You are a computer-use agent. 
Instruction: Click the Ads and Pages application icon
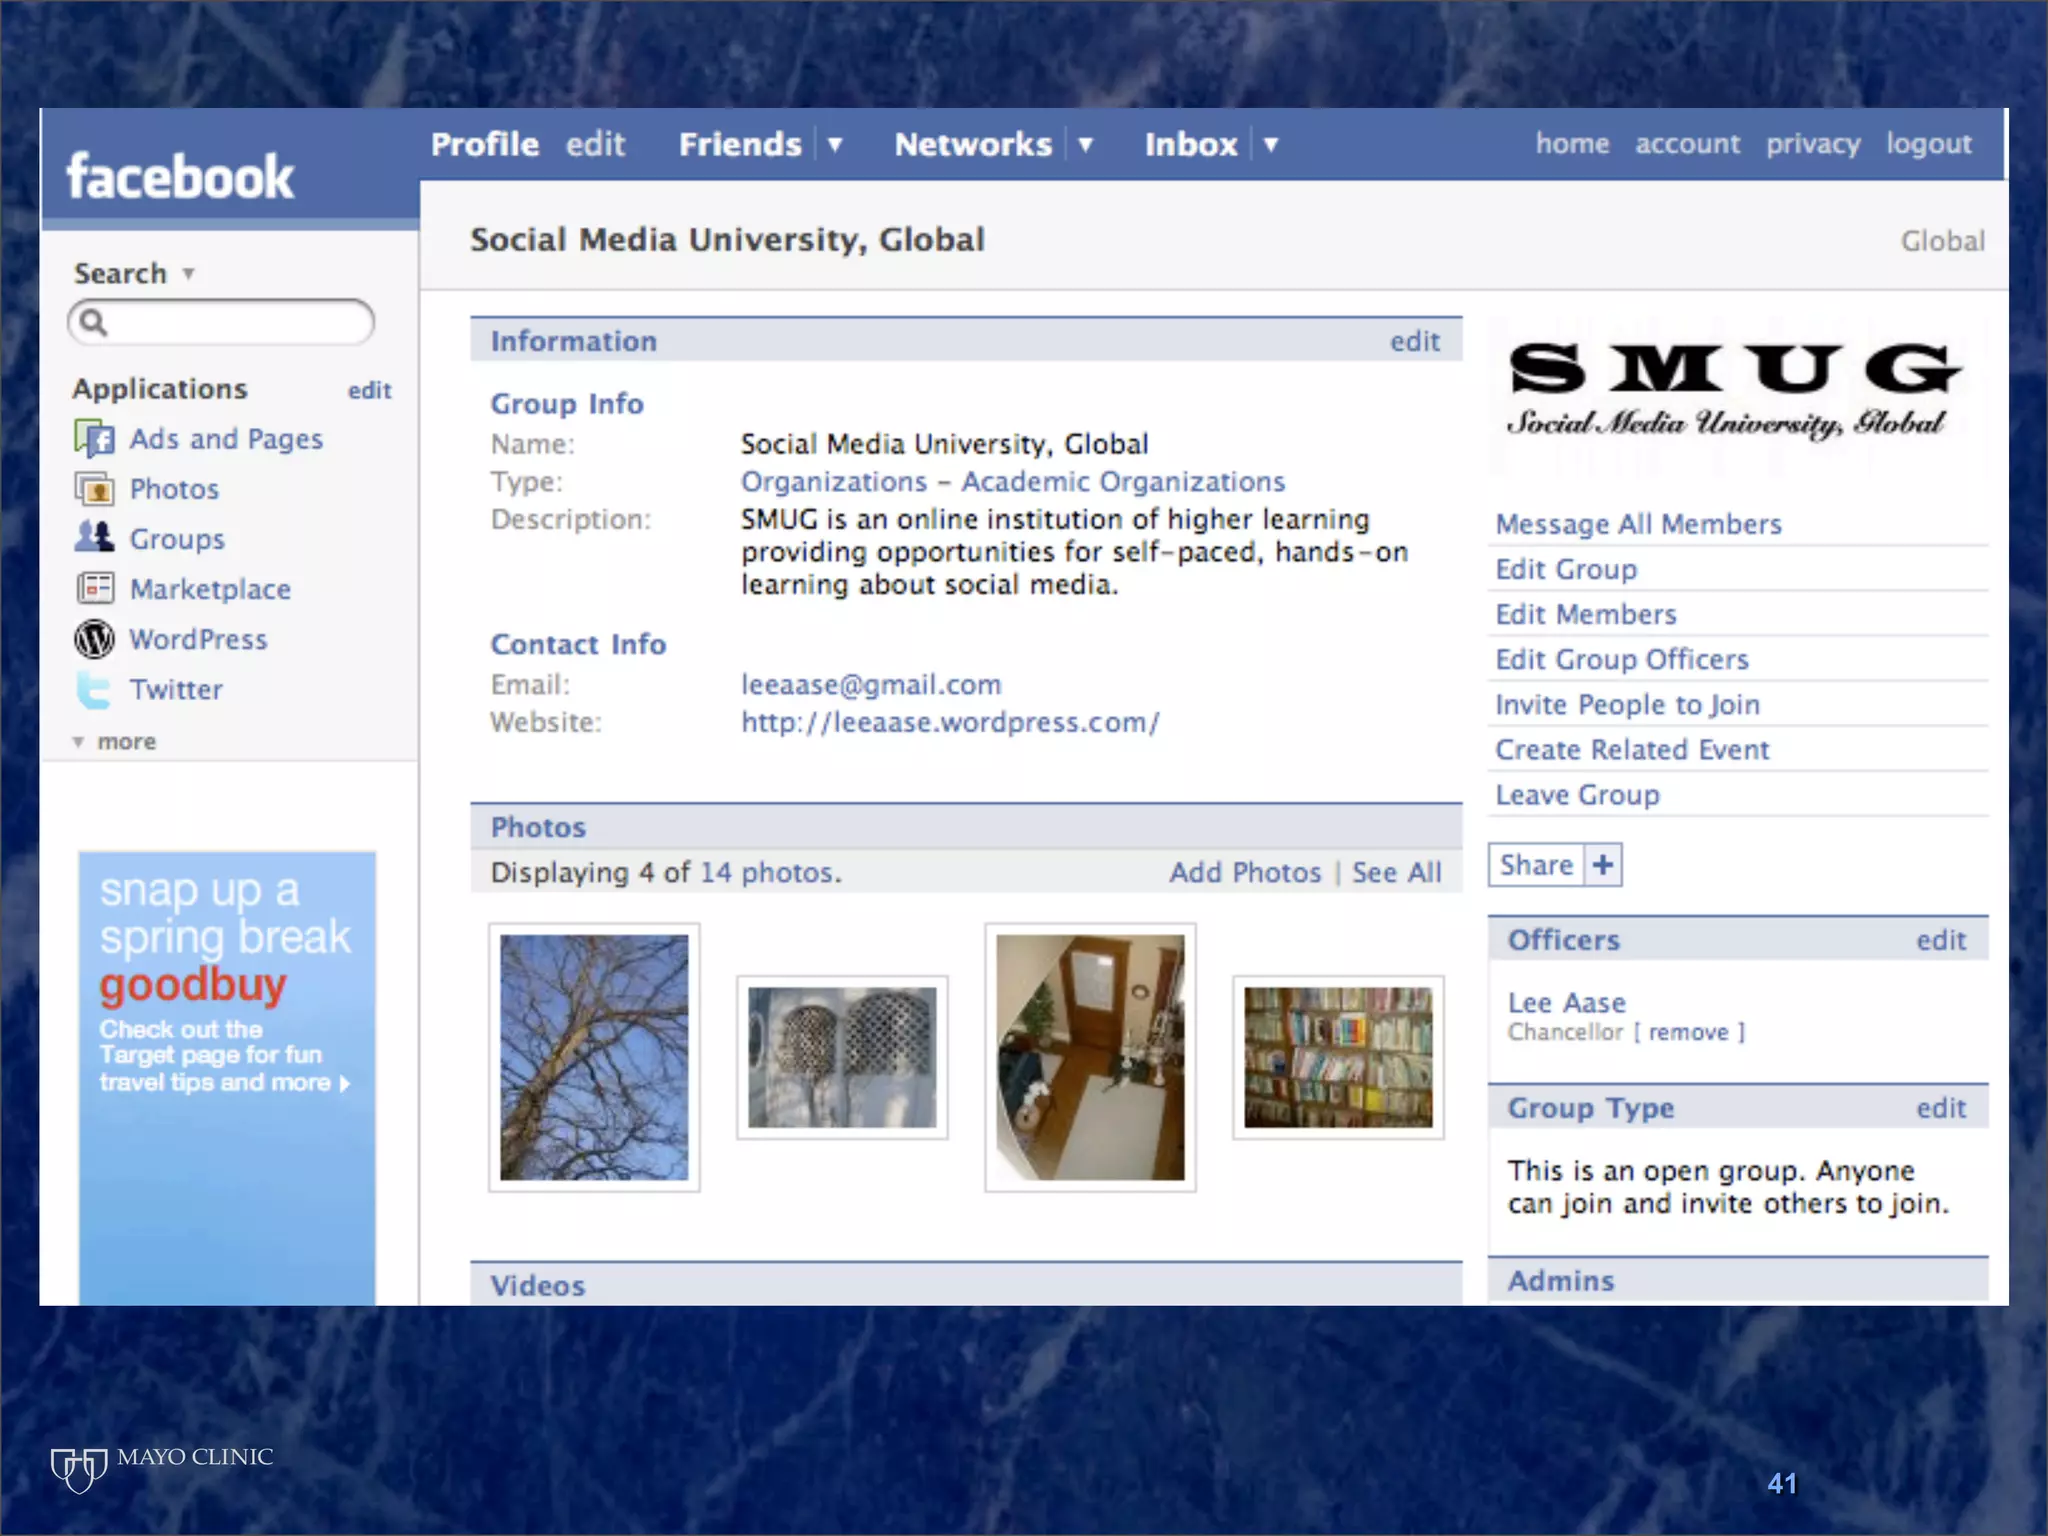[x=94, y=439]
